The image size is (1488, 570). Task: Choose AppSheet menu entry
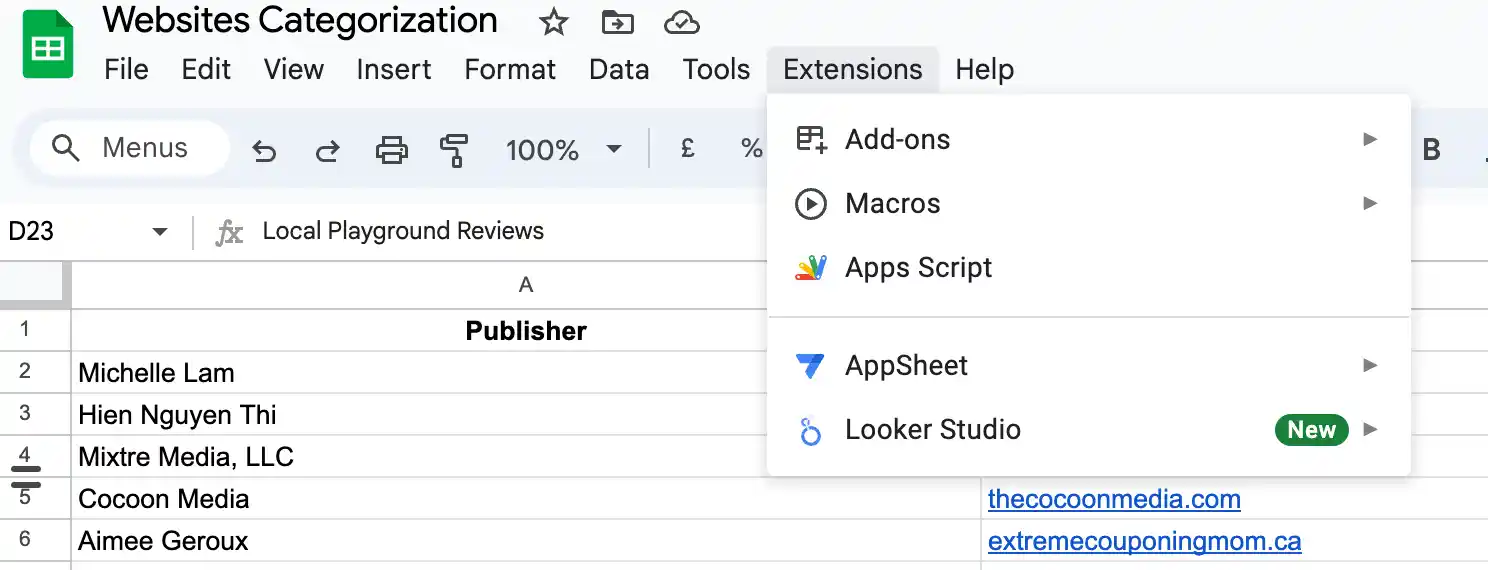[x=1088, y=365]
